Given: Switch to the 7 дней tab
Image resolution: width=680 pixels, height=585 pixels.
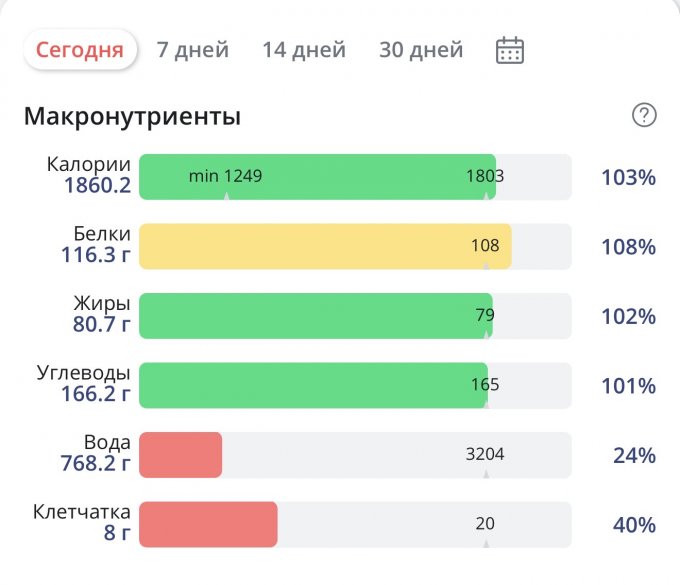Looking at the screenshot, I should point(193,49).
